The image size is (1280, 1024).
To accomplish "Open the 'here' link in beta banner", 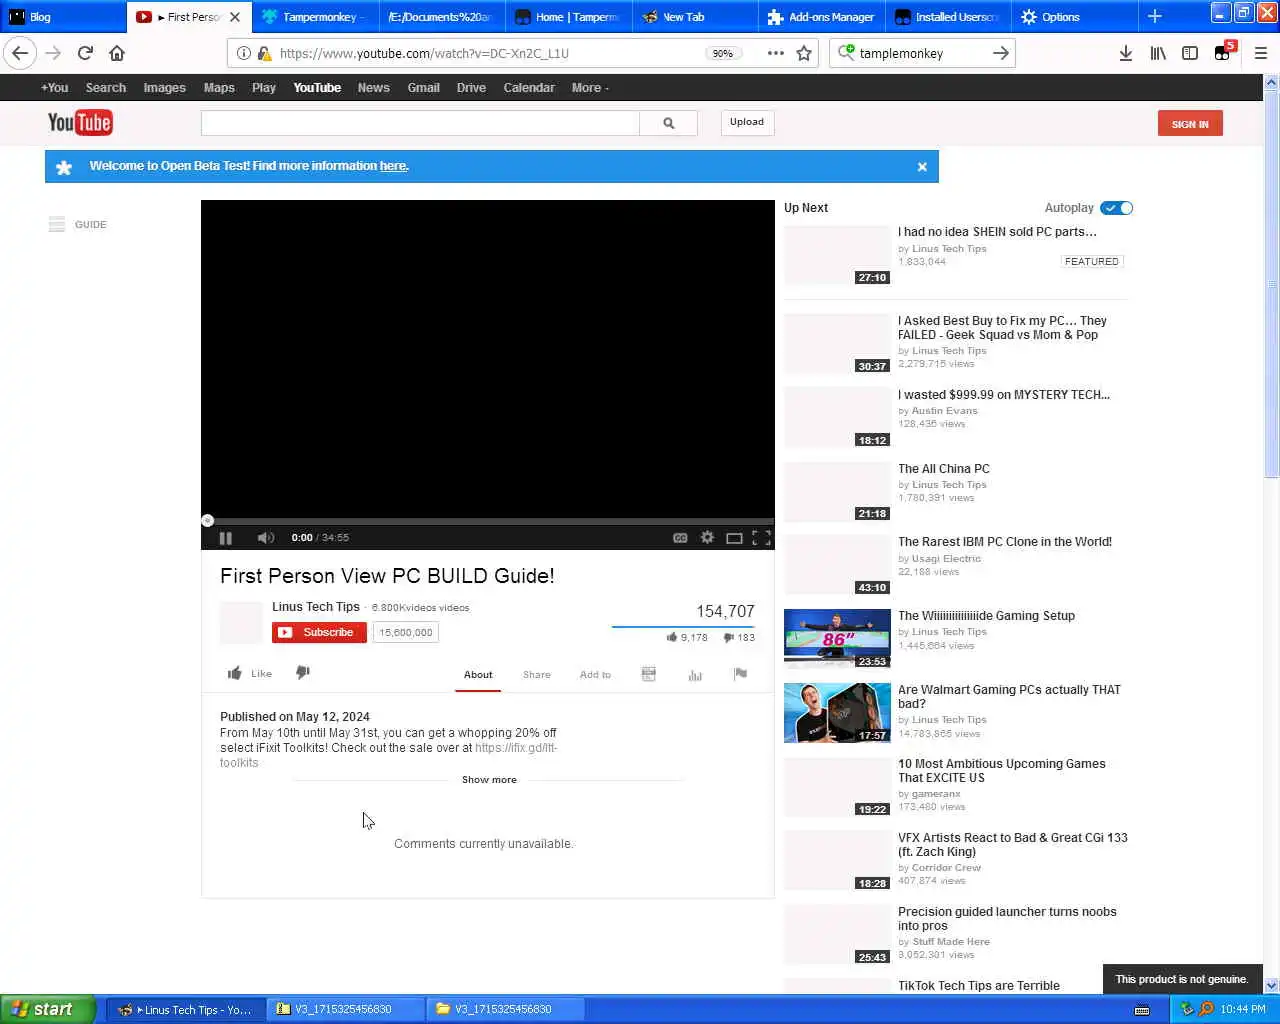I will click(393, 166).
